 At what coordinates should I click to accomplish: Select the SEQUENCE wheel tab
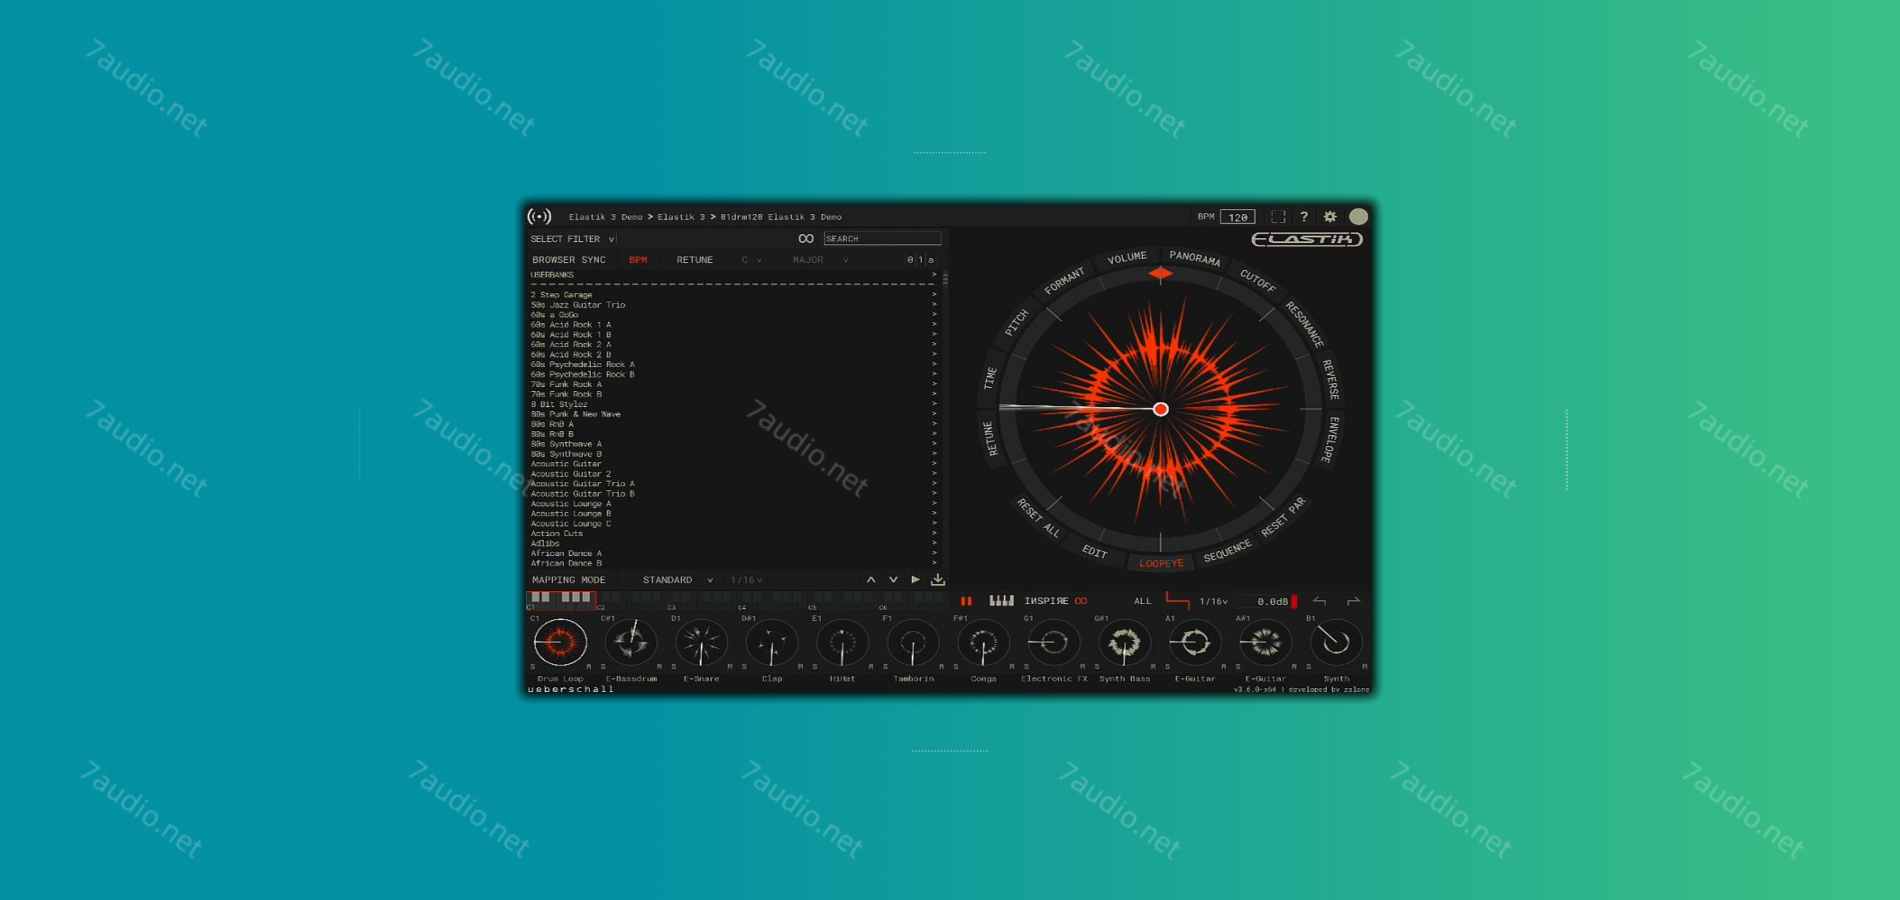pos(1227,551)
